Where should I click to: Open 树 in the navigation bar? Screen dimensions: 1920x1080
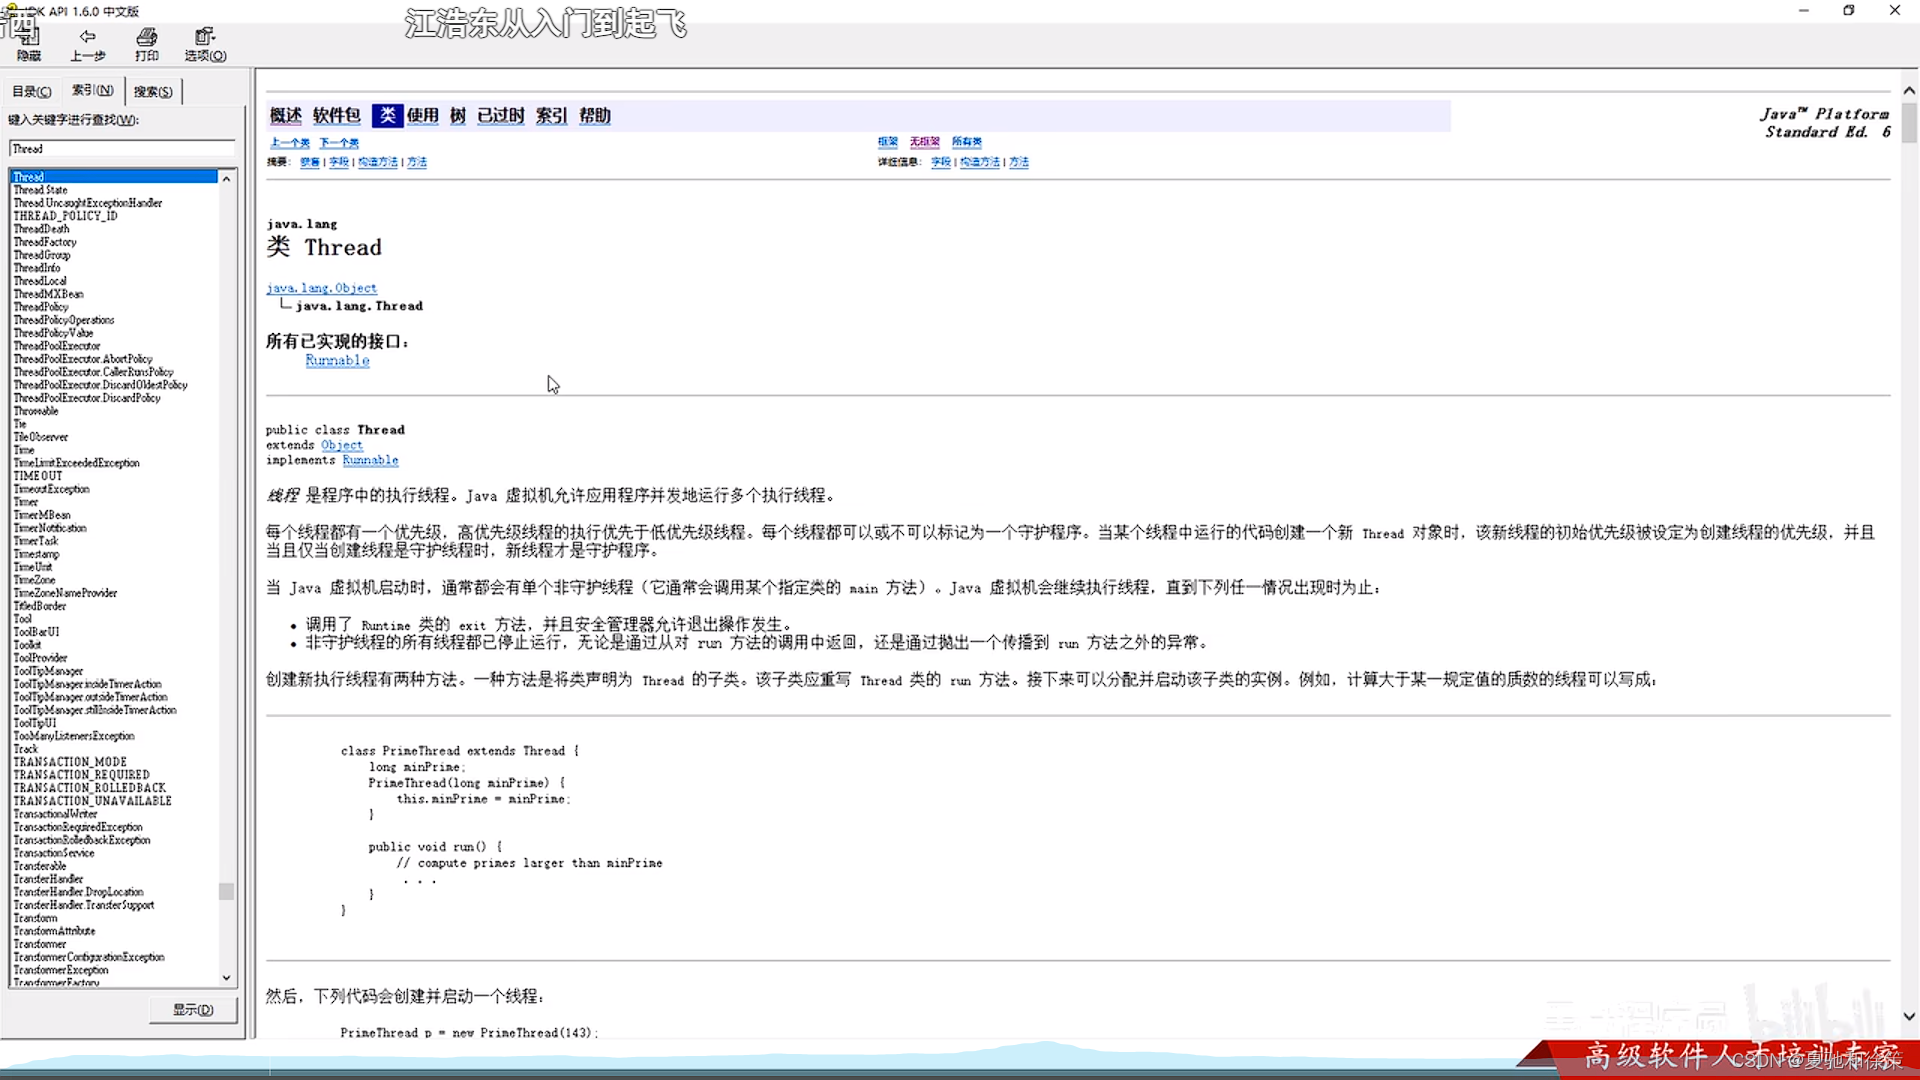(458, 116)
